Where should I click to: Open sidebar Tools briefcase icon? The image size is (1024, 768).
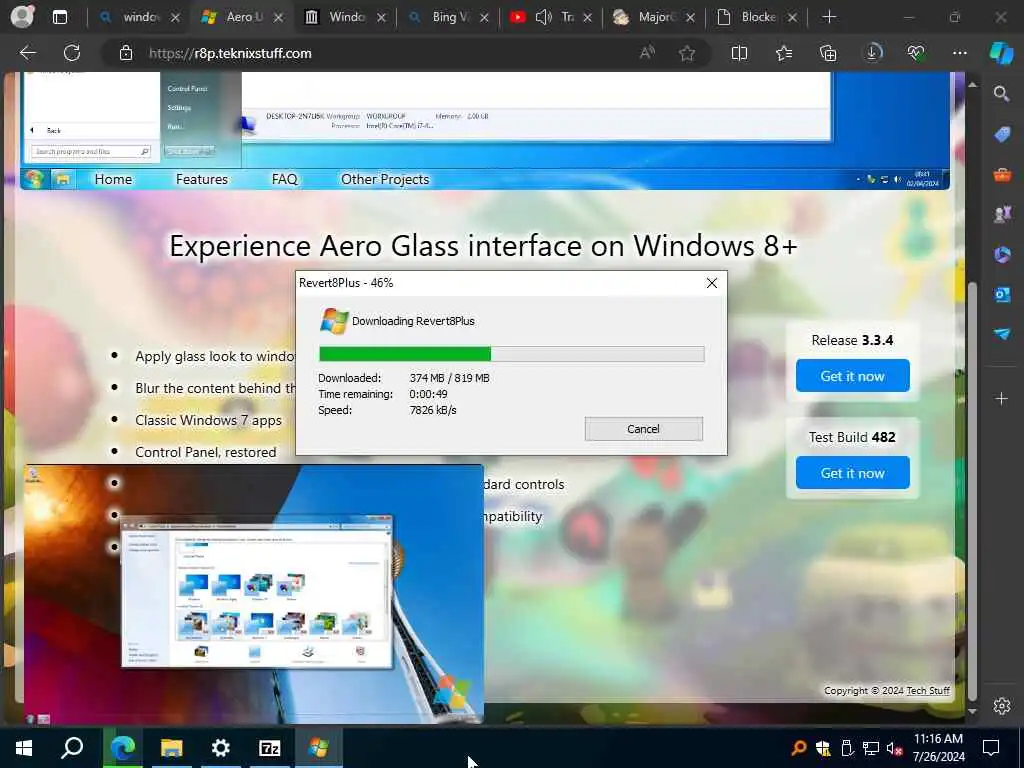click(1002, 174)
